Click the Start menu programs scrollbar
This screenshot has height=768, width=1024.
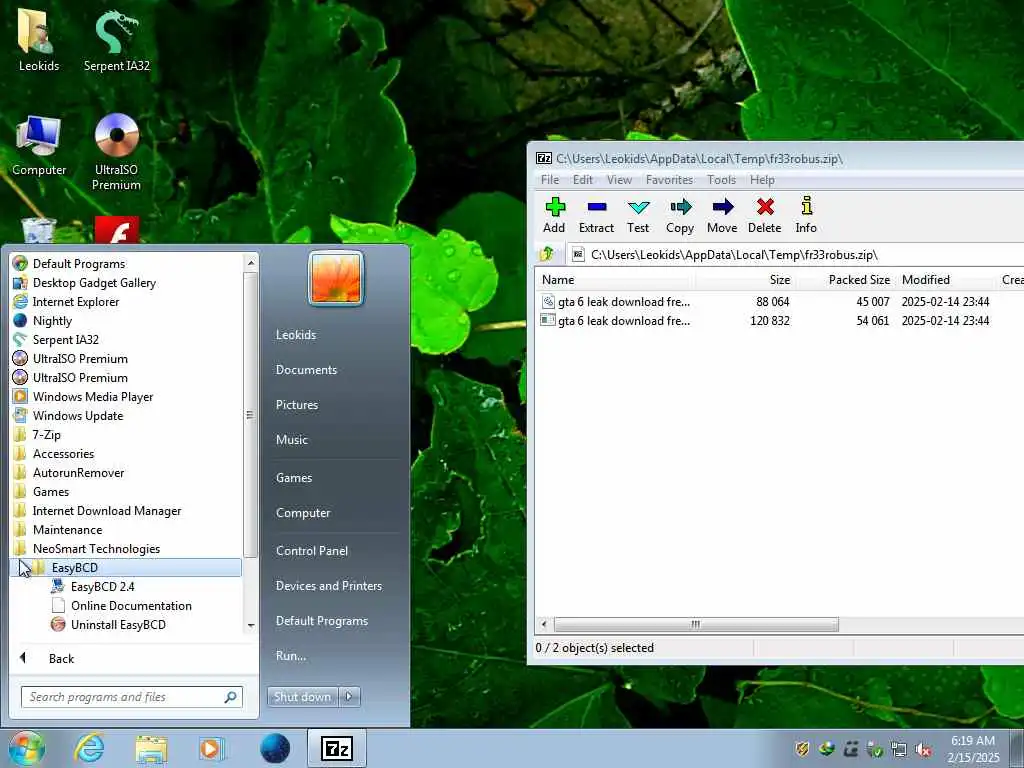[x=250, y=415]
